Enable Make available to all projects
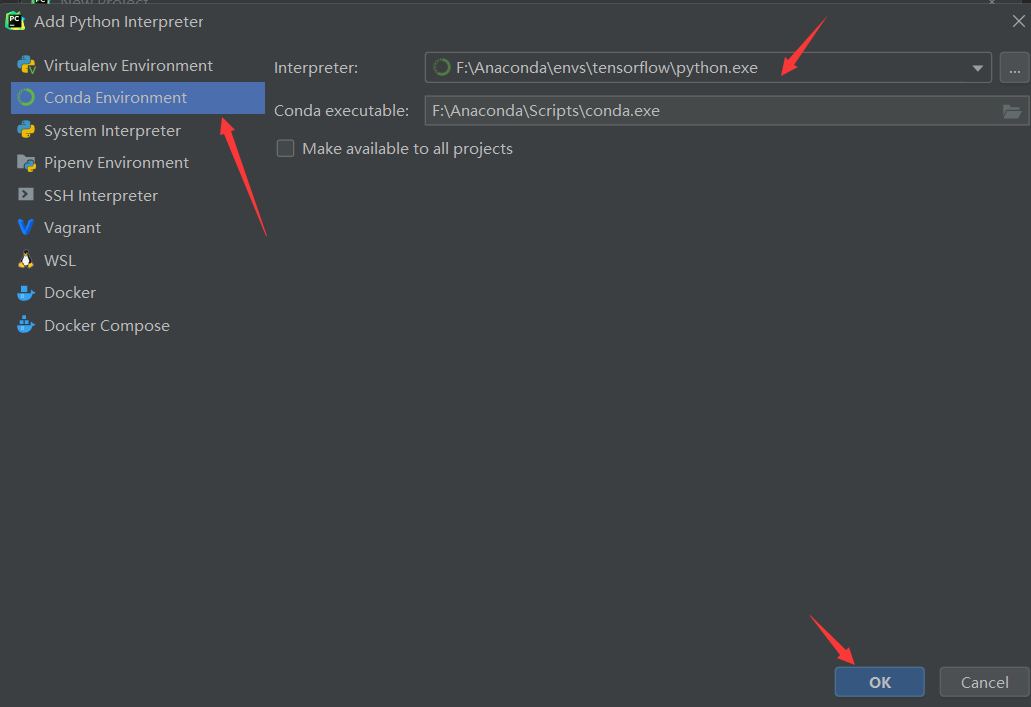The height and width of the screenshot is (707, 1031). pos(285,149)
